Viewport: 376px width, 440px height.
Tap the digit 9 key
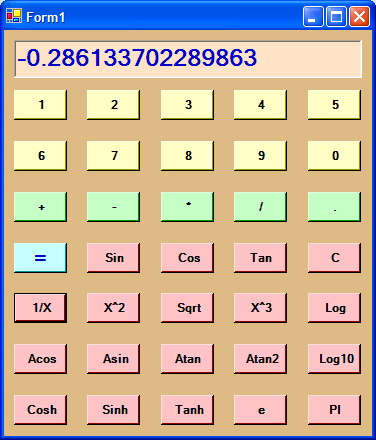[260, 156]
